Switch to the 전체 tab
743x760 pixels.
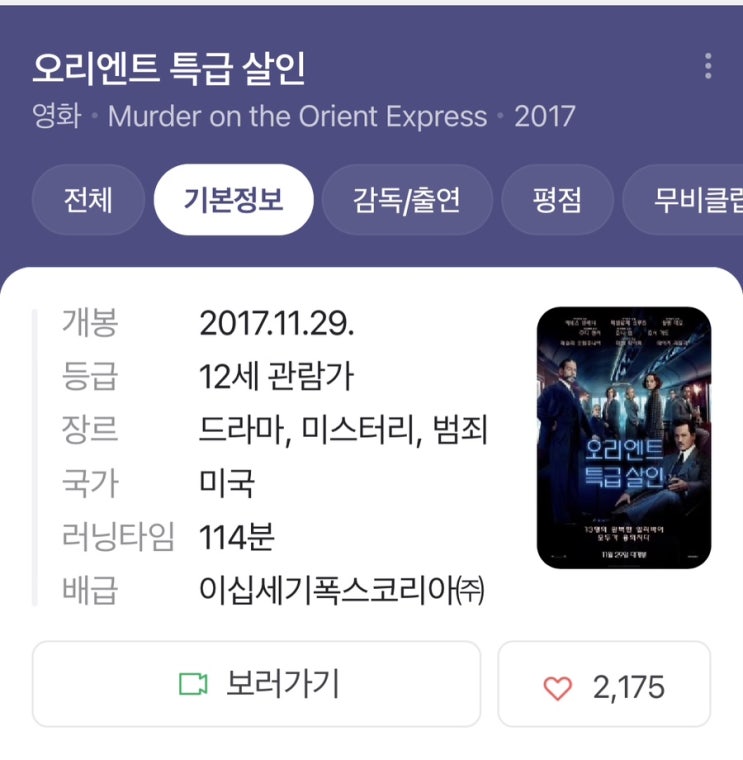pos(88,200)
